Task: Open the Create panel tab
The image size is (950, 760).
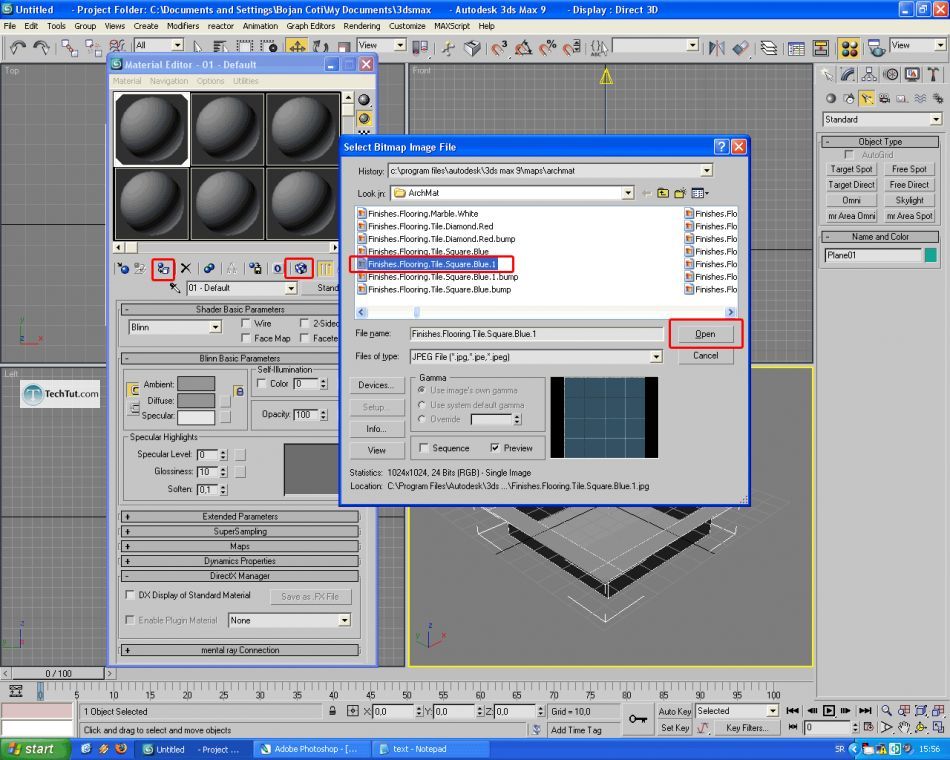Action: (827, 75)
